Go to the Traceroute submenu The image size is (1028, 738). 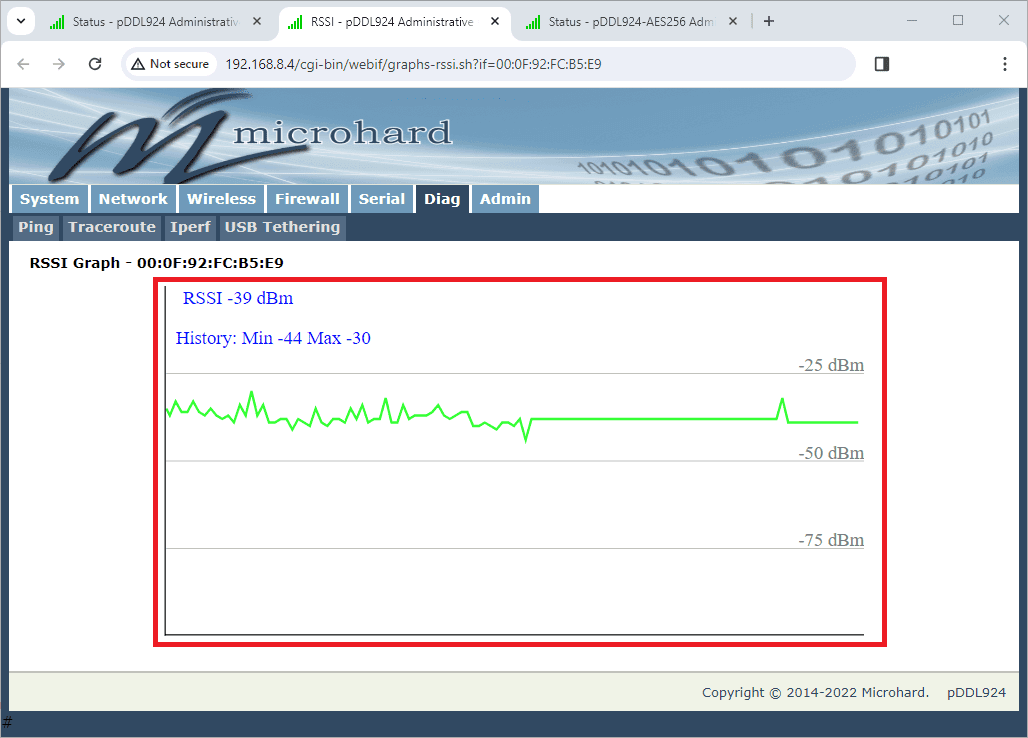pyautogui.click(x=112, y=227)
